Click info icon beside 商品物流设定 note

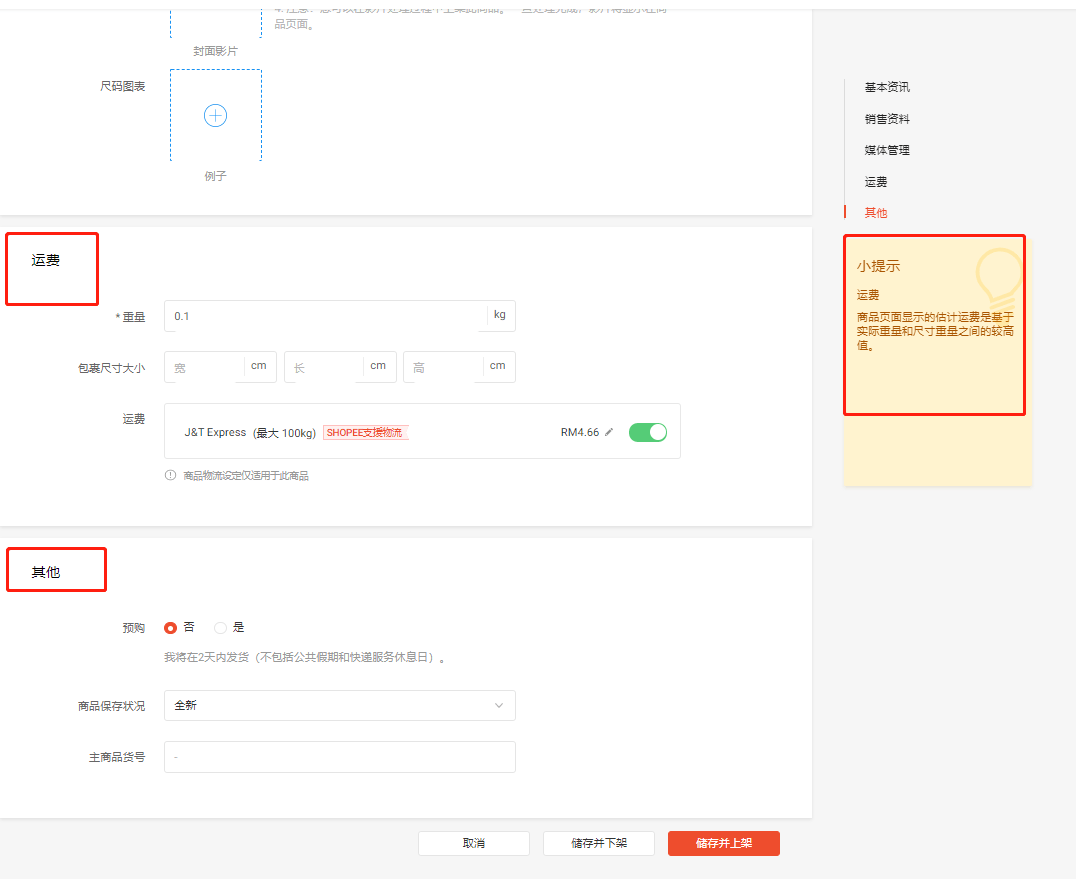[170, 475]
